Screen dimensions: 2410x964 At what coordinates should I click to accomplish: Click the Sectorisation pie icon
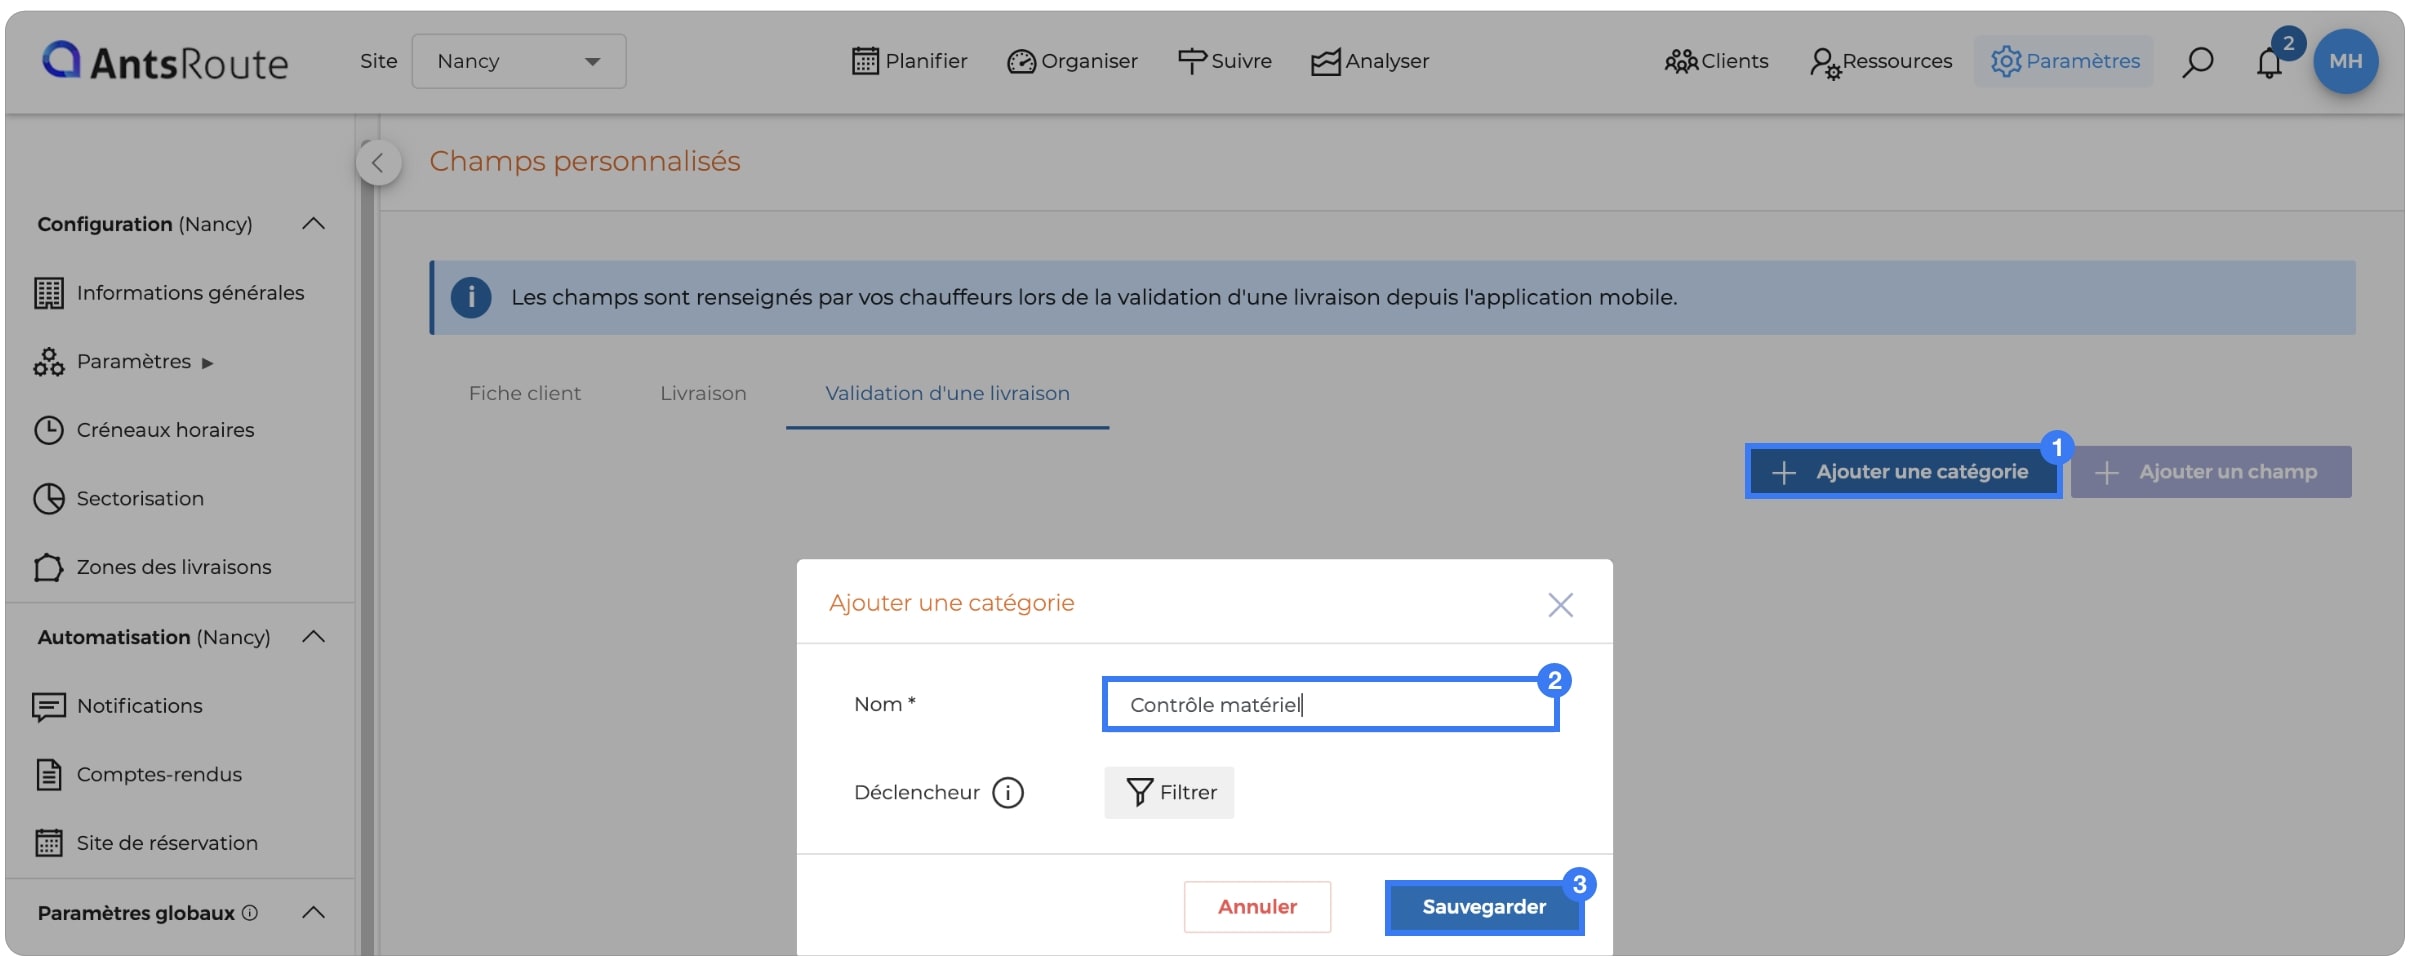[x=48, y=498]
